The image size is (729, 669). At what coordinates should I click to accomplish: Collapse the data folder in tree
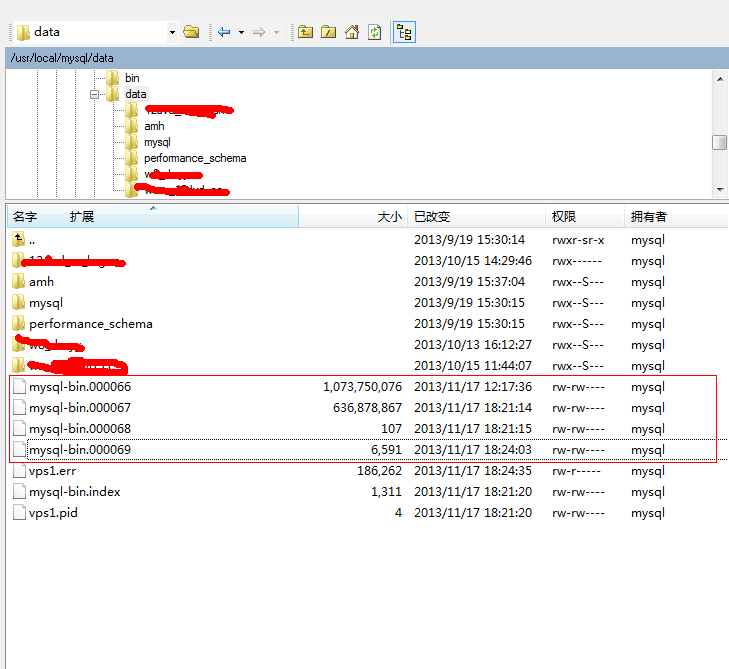click(x=95, y=94)
